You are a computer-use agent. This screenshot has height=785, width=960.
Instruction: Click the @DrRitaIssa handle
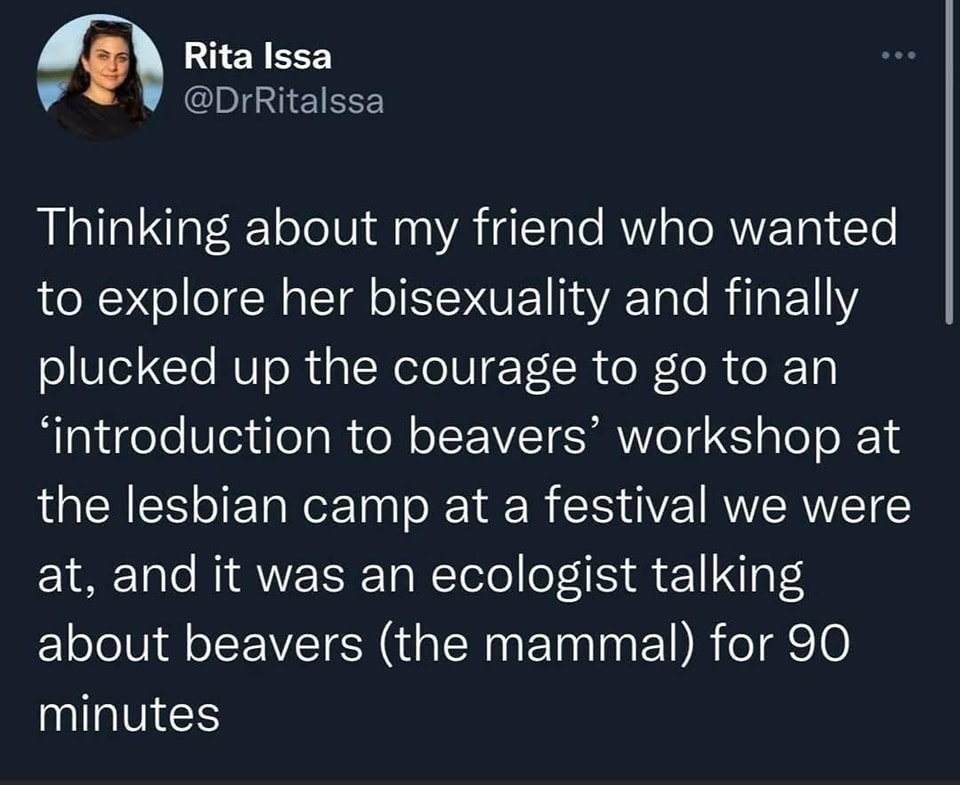coord(284,101)
